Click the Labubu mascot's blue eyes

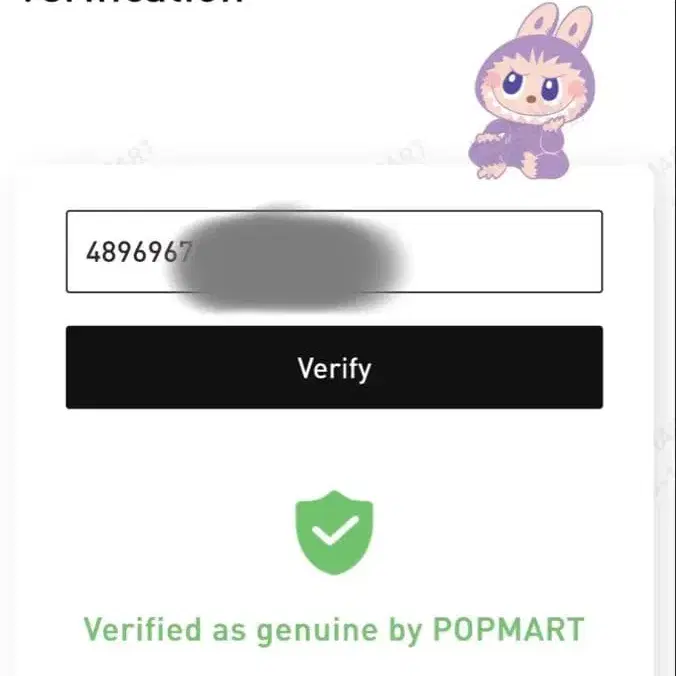531,85
